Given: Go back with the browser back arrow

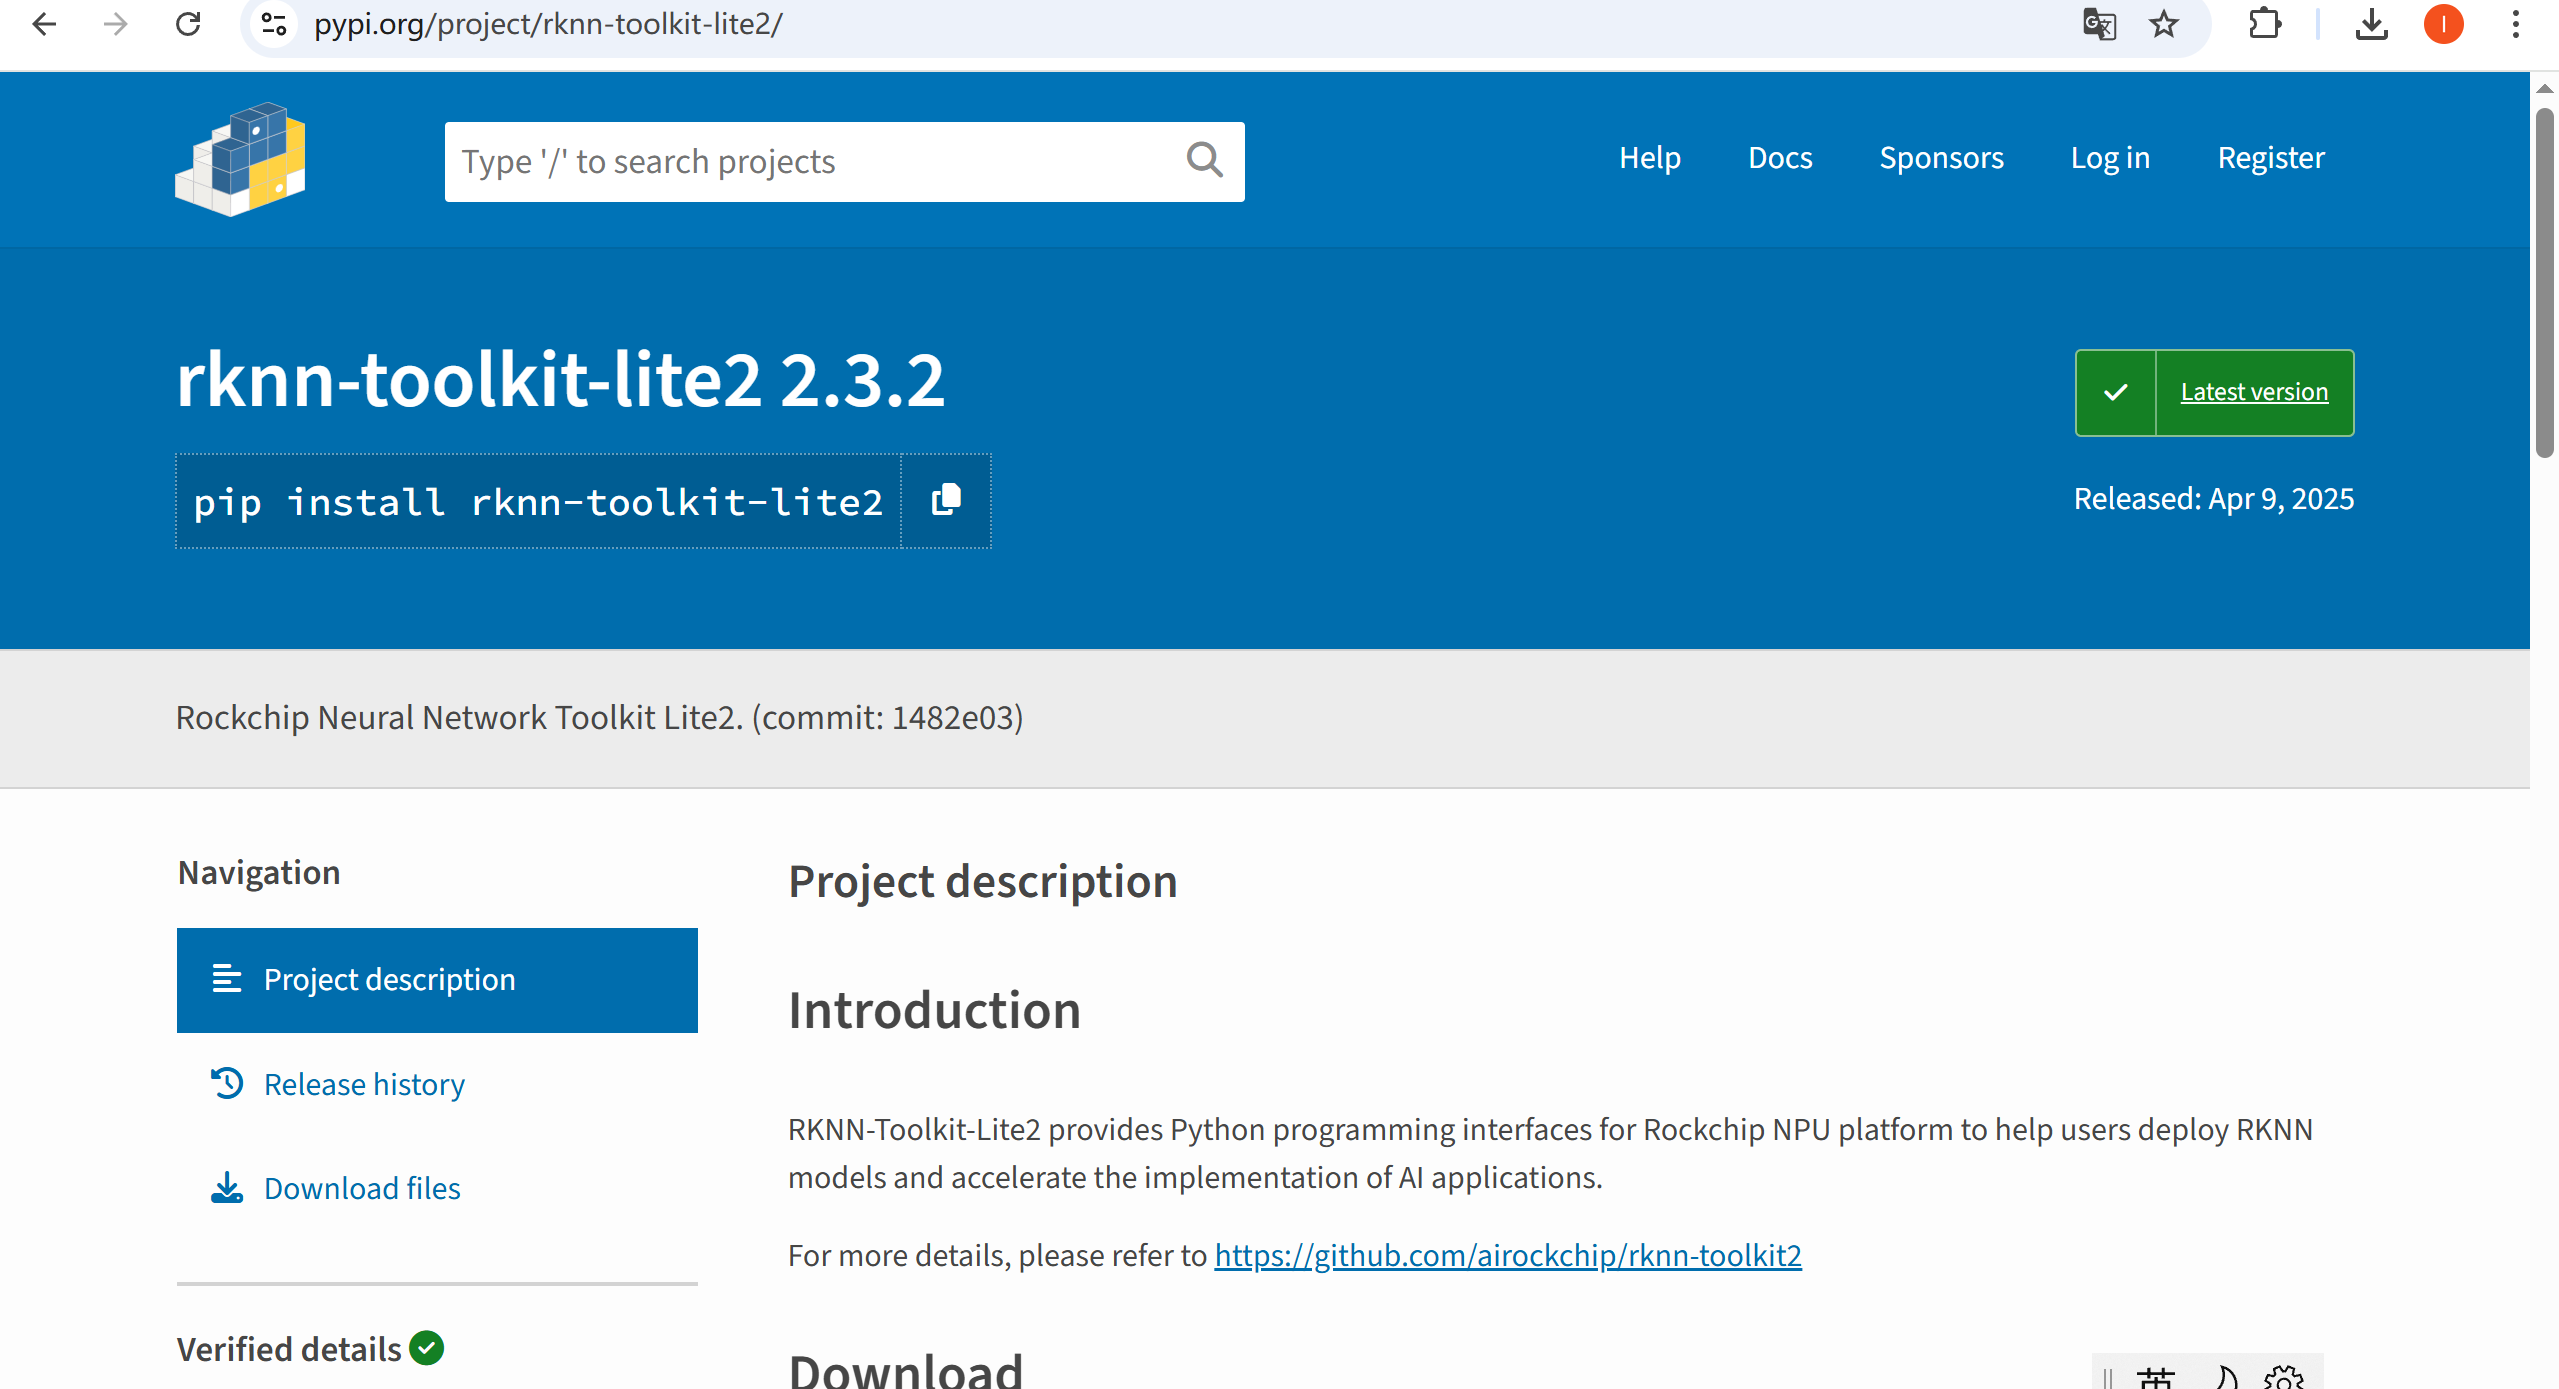Looking at the screenshot, I should coord(44,23).
